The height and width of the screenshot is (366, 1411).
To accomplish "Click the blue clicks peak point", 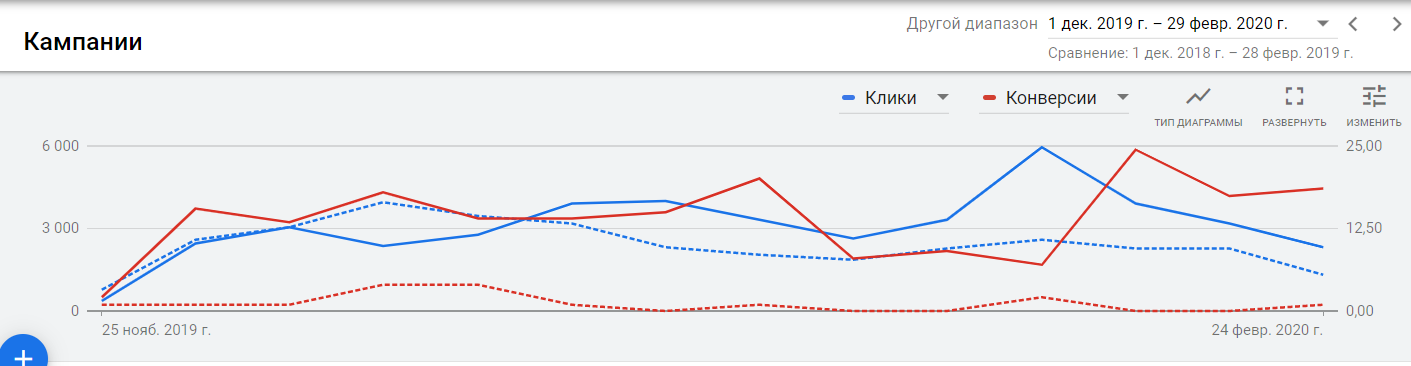I will [1042, 147].
